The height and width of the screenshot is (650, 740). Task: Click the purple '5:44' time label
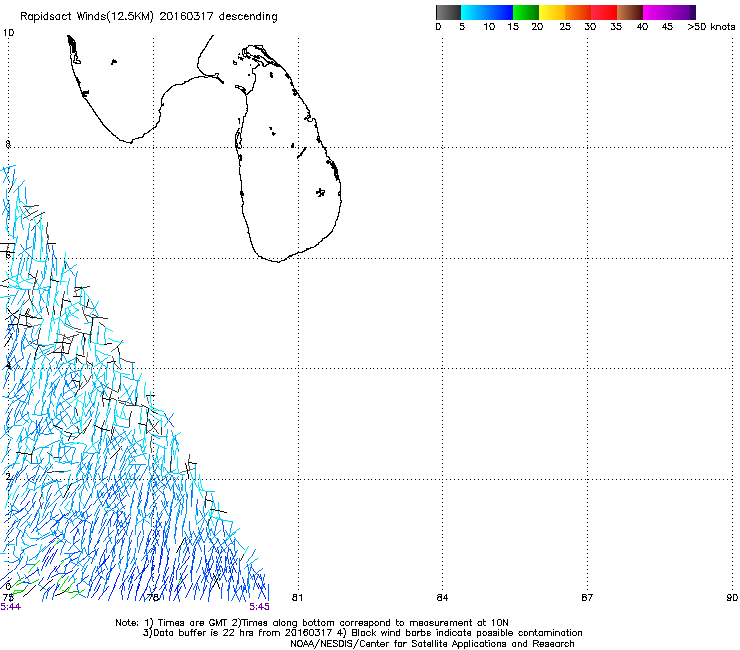click(x=10, y=607)
